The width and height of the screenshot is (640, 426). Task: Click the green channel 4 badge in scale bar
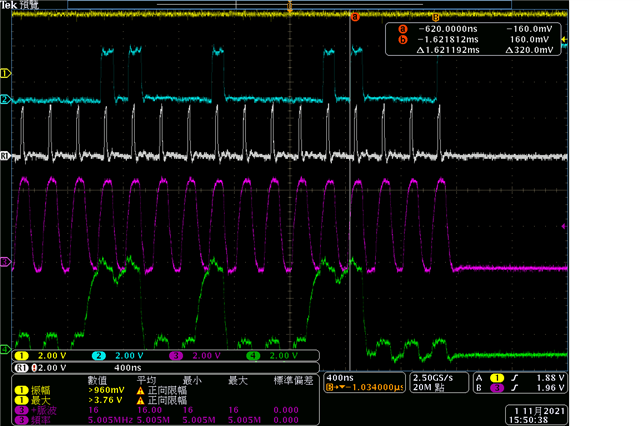click(x=253, y=356)
